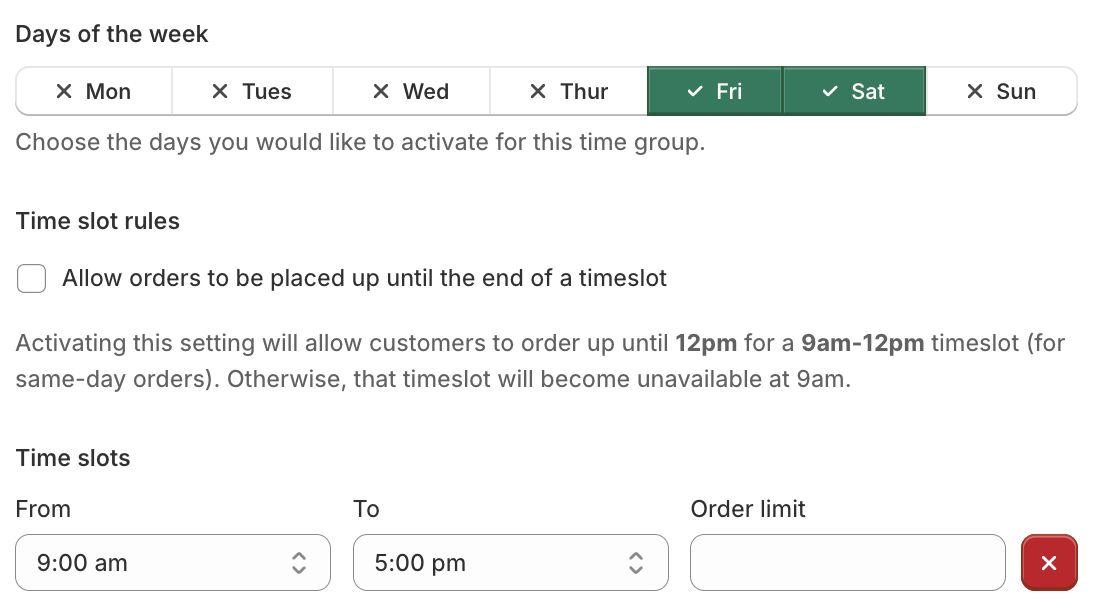
Task: Open the To time dropdown showing 5:00 pm
Action: click(510, 562)
